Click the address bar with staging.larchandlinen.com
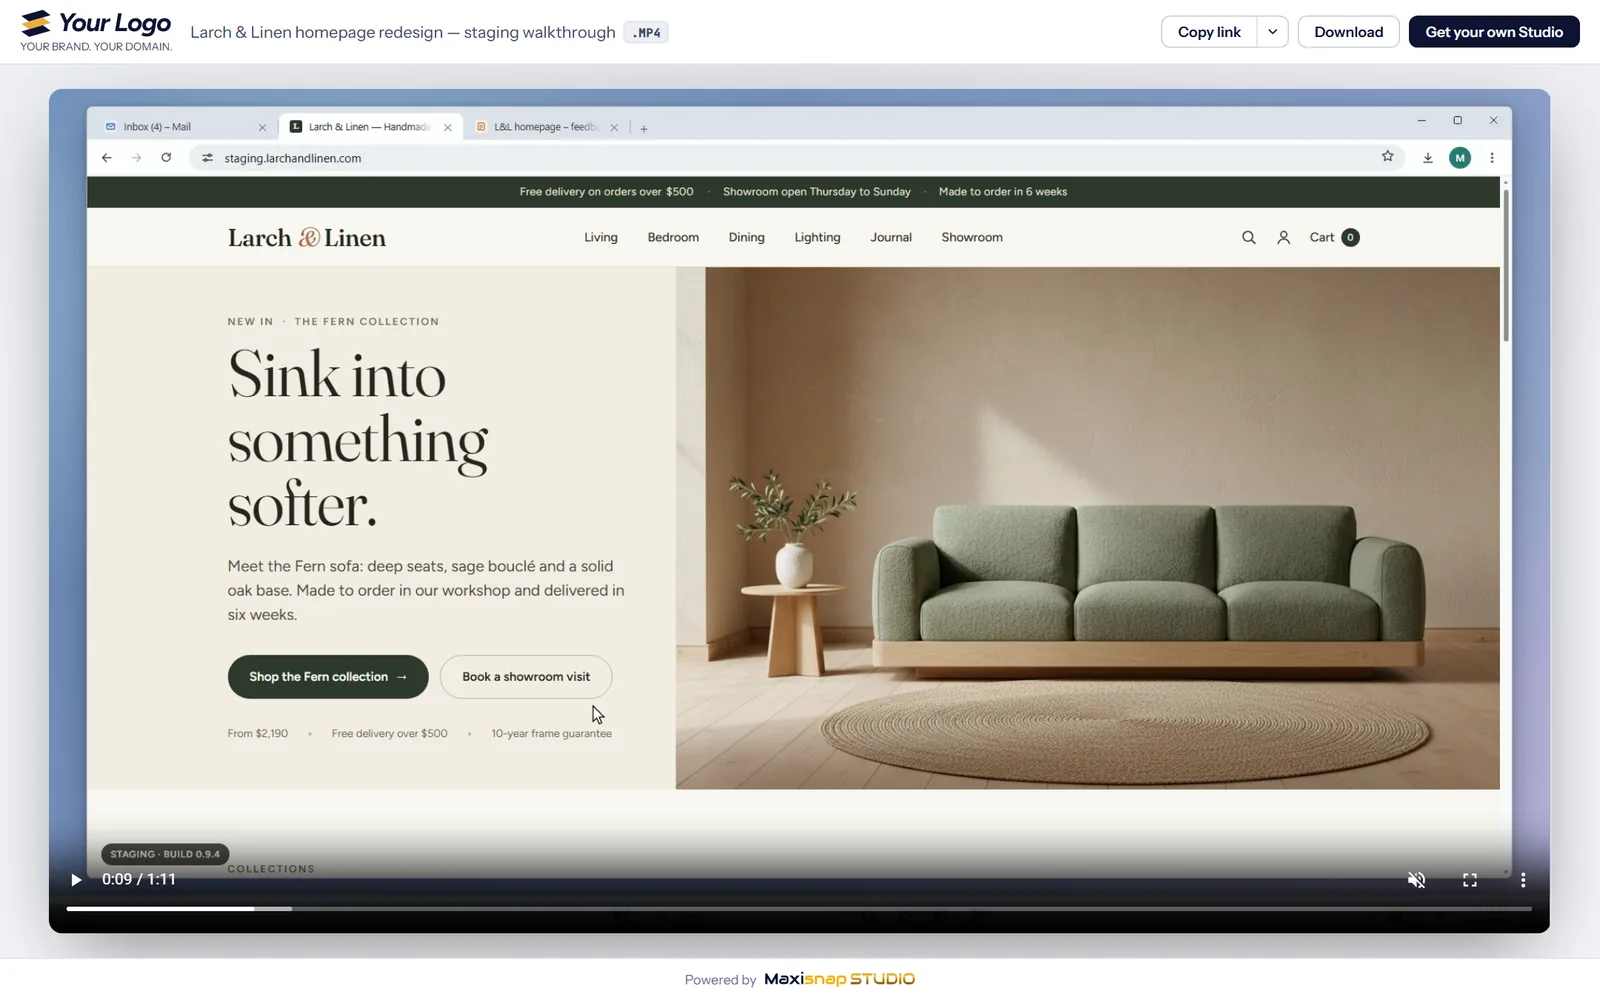The image size is (1600, 1000). [795, 158]
